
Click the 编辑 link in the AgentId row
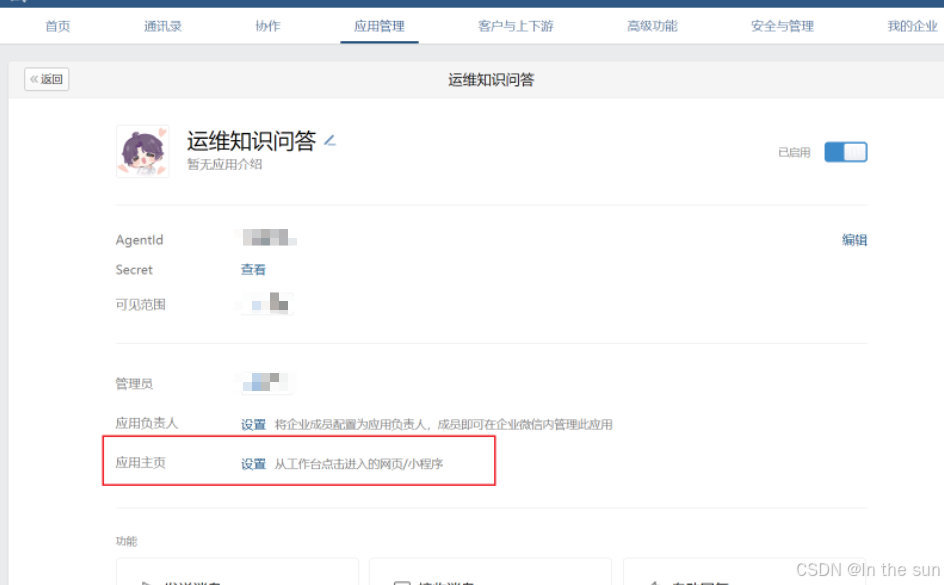854,240
